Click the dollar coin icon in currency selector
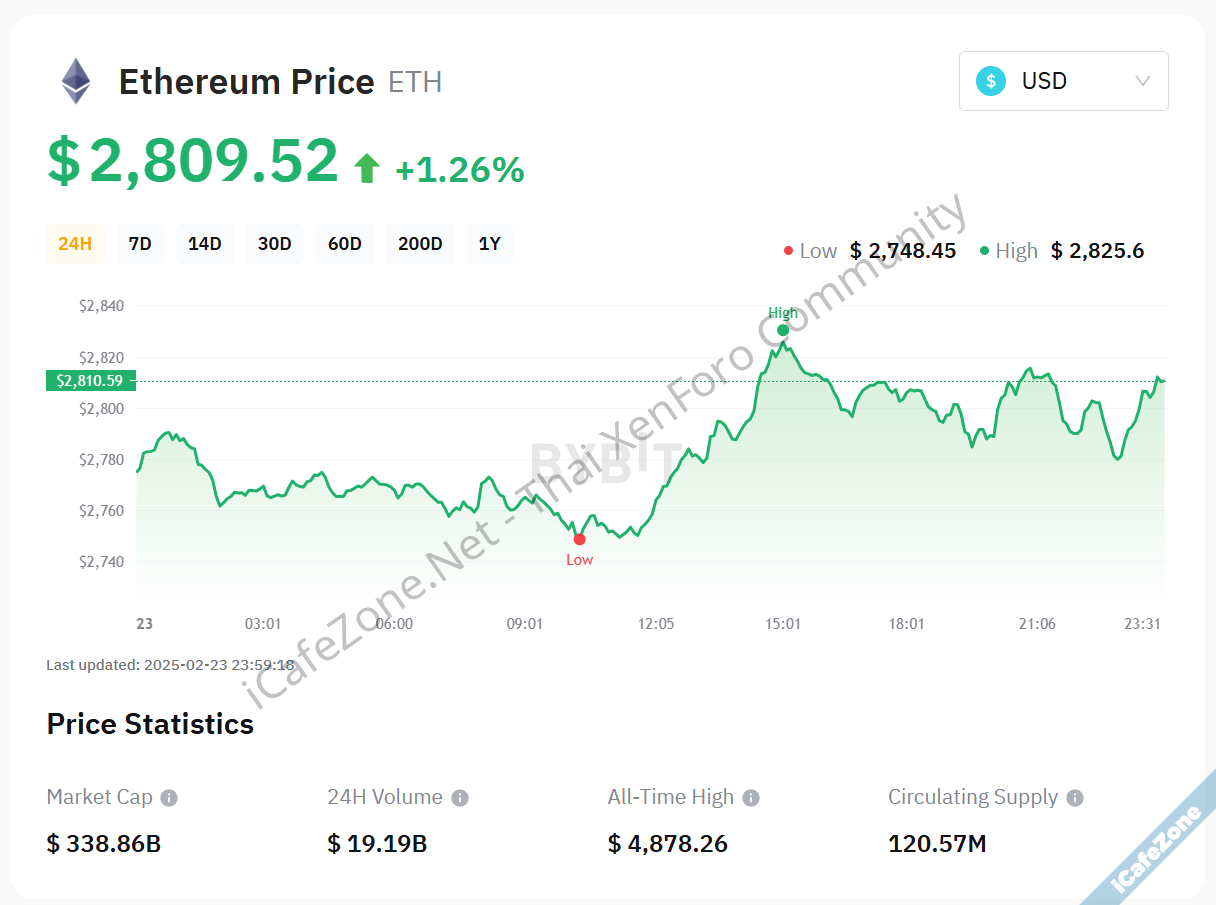 [x=990, y=81]
